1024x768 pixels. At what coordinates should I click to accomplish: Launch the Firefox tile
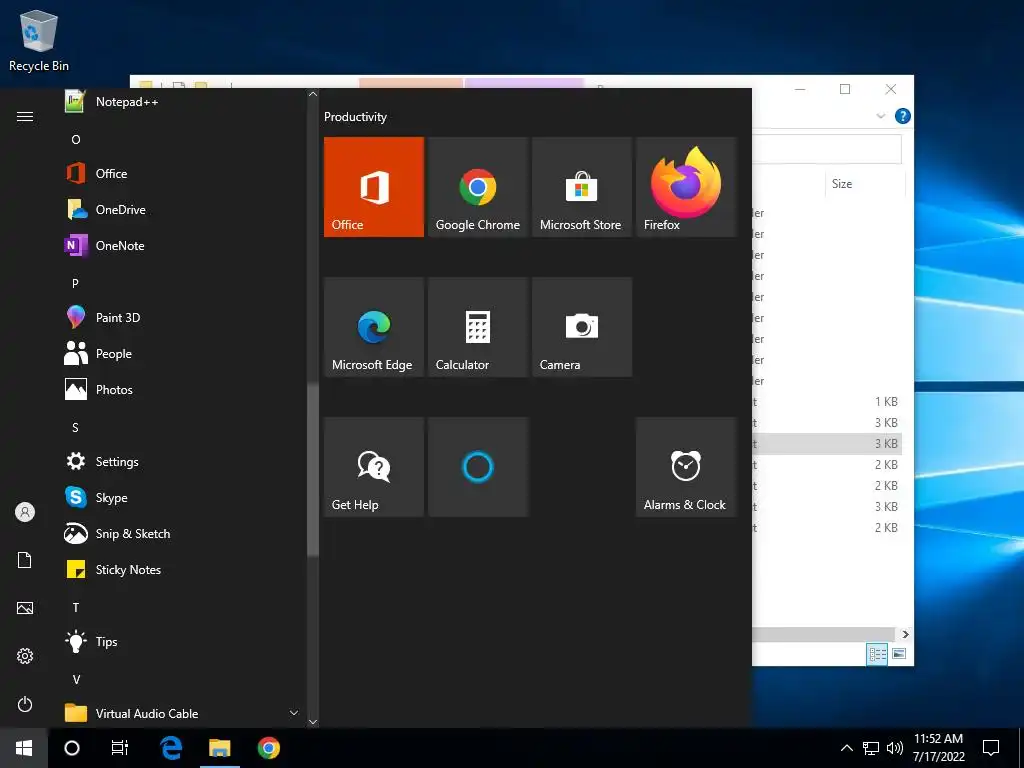pos(686,187)
